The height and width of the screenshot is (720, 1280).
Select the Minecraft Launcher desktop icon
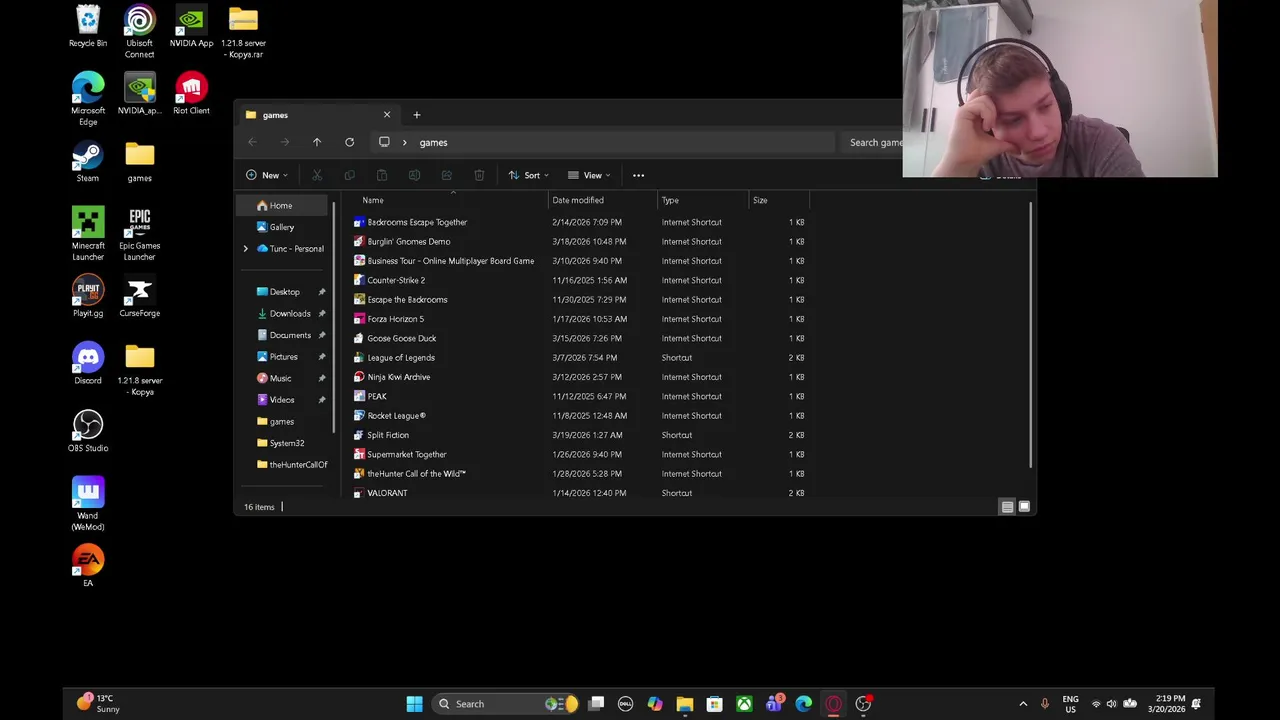click(88, 234)
